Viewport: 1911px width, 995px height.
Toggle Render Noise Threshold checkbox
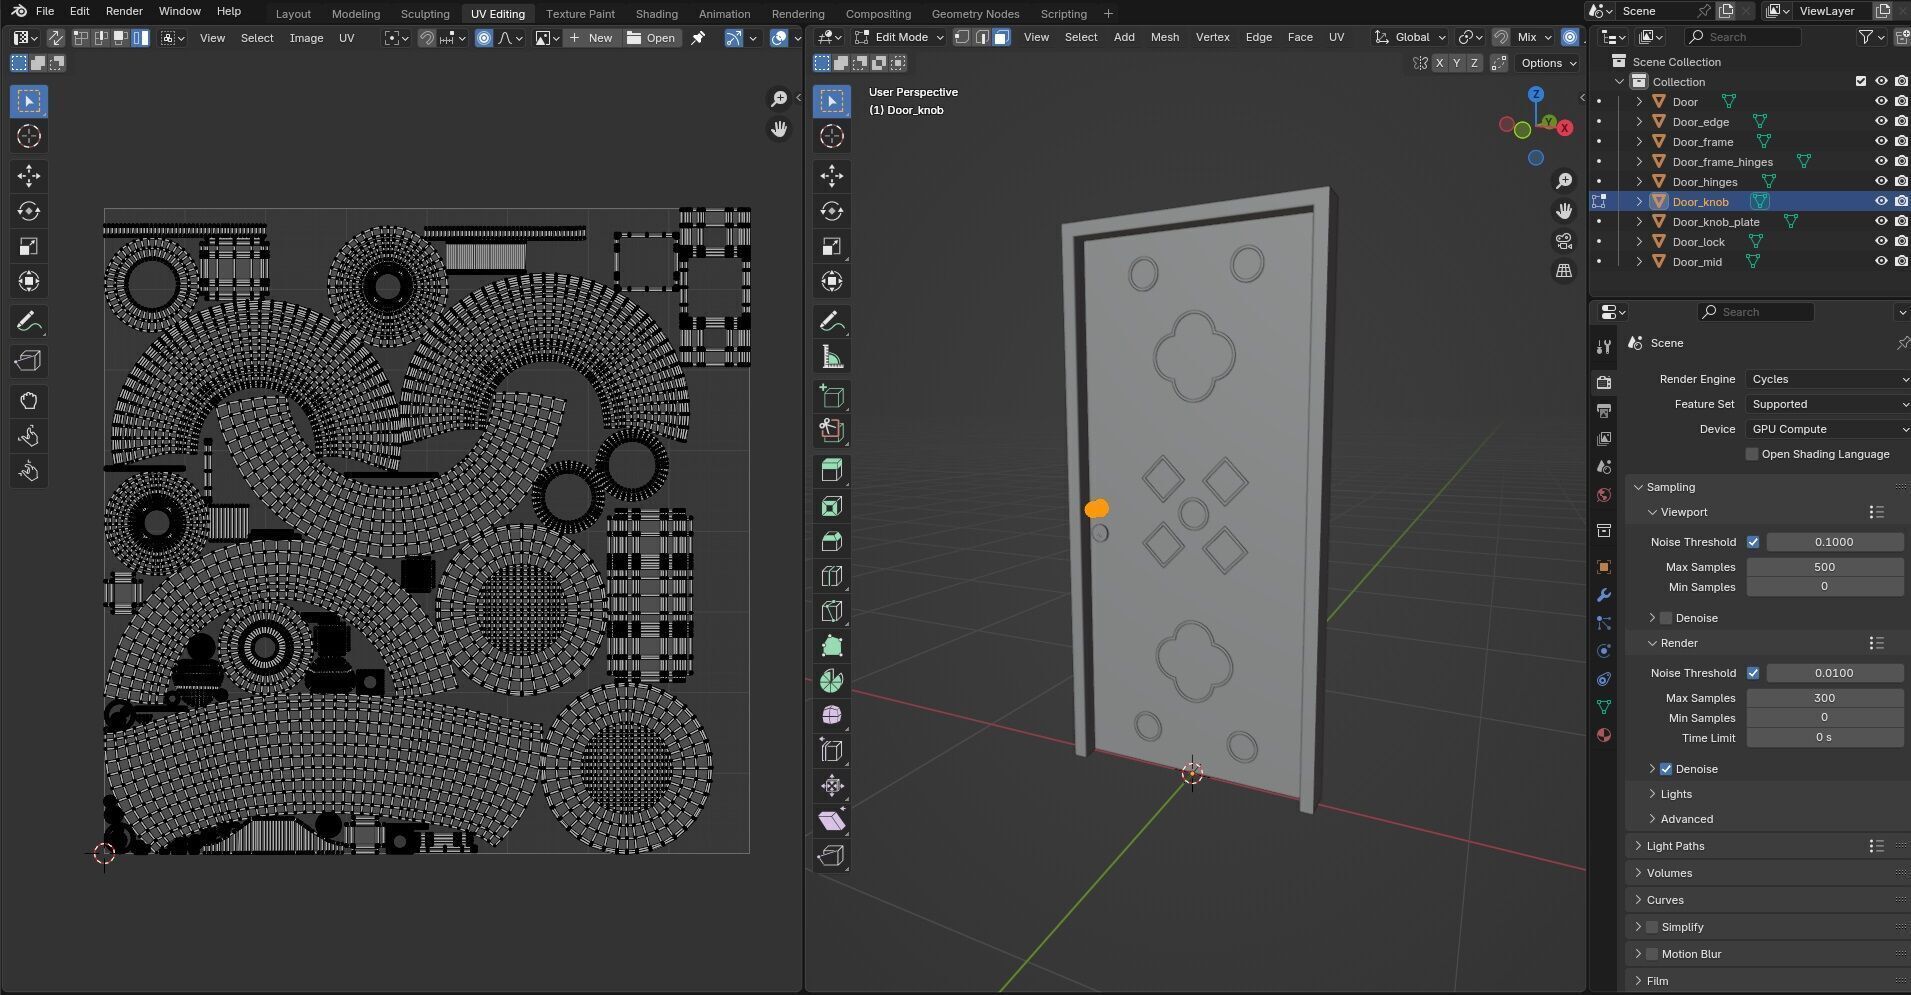click(1753, 673)
